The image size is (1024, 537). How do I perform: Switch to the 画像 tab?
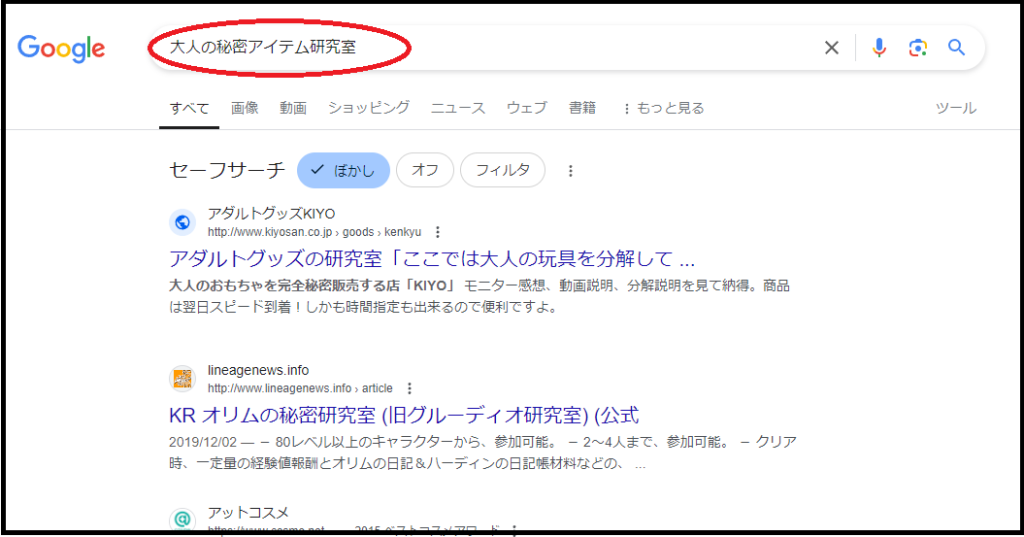tap(245, 108)
